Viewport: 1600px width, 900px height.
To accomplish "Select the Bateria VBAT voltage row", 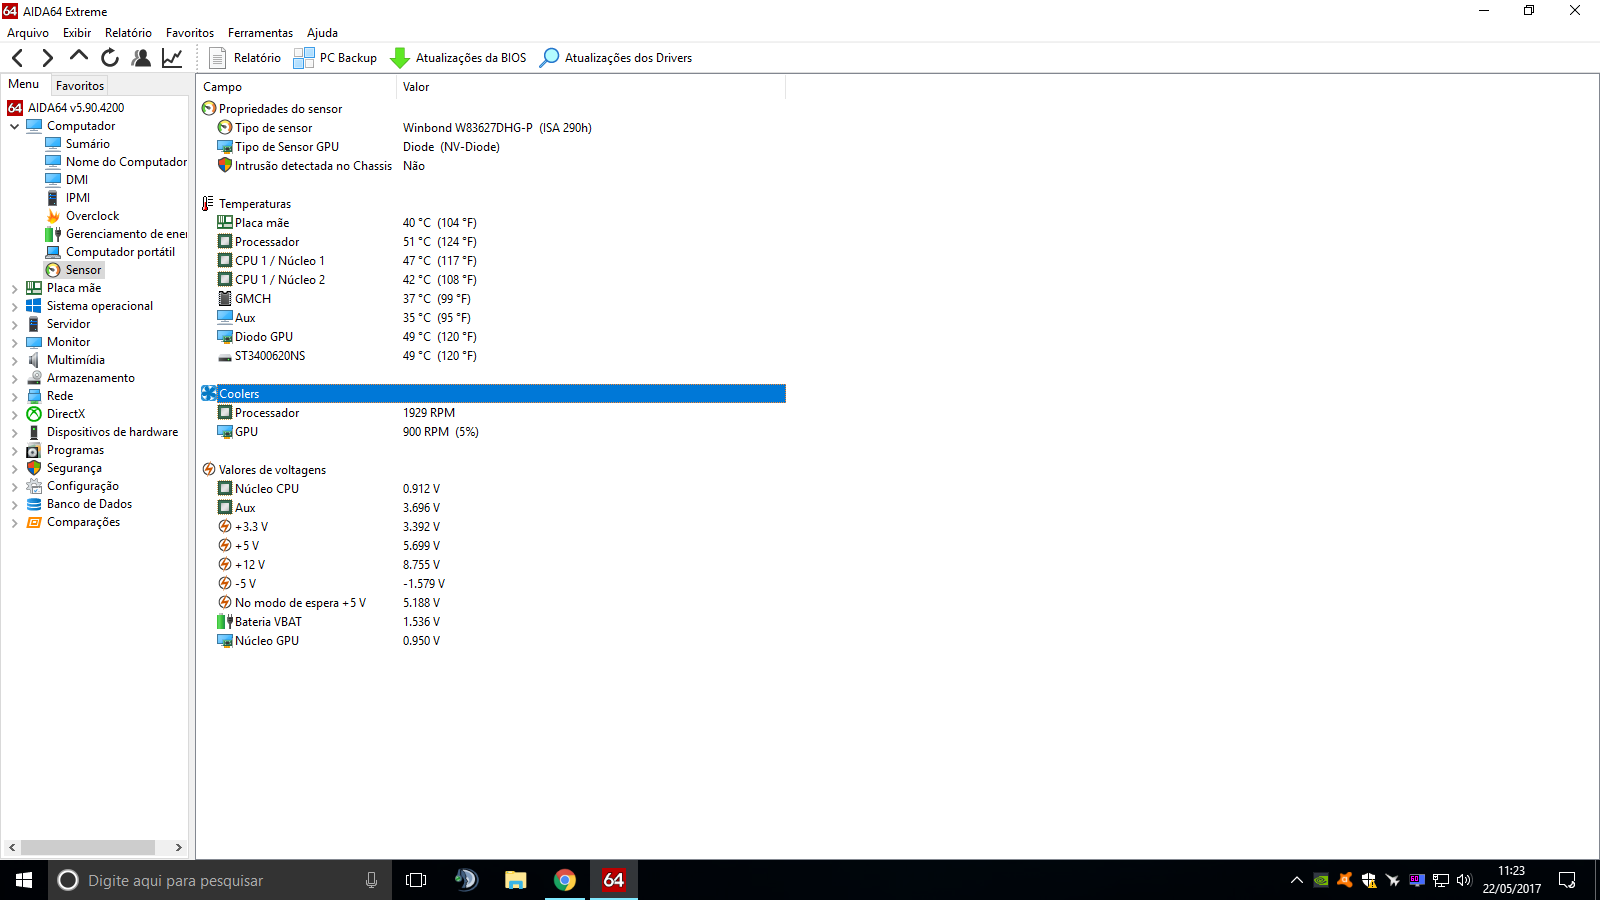I will click(493, 622).
